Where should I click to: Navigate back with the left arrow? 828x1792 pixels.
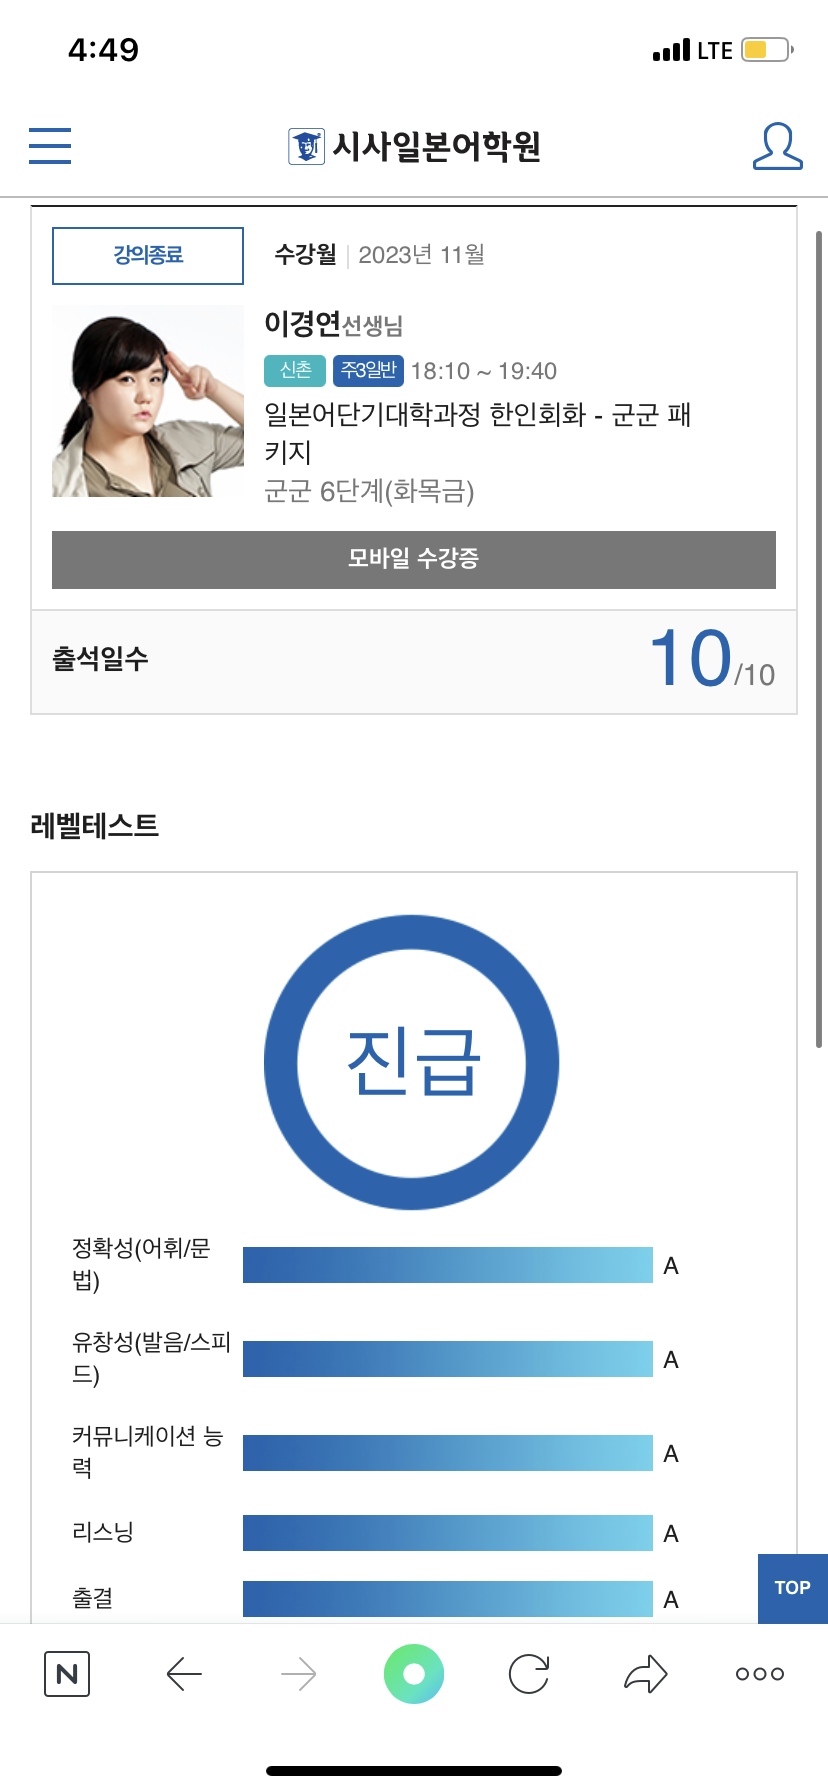184,1673
